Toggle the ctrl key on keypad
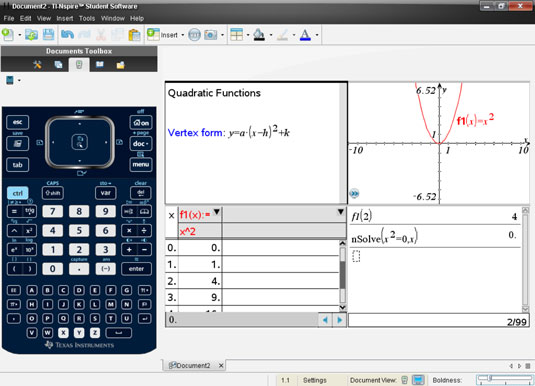This screenshot has height=386, width=535. click(17, 193)
